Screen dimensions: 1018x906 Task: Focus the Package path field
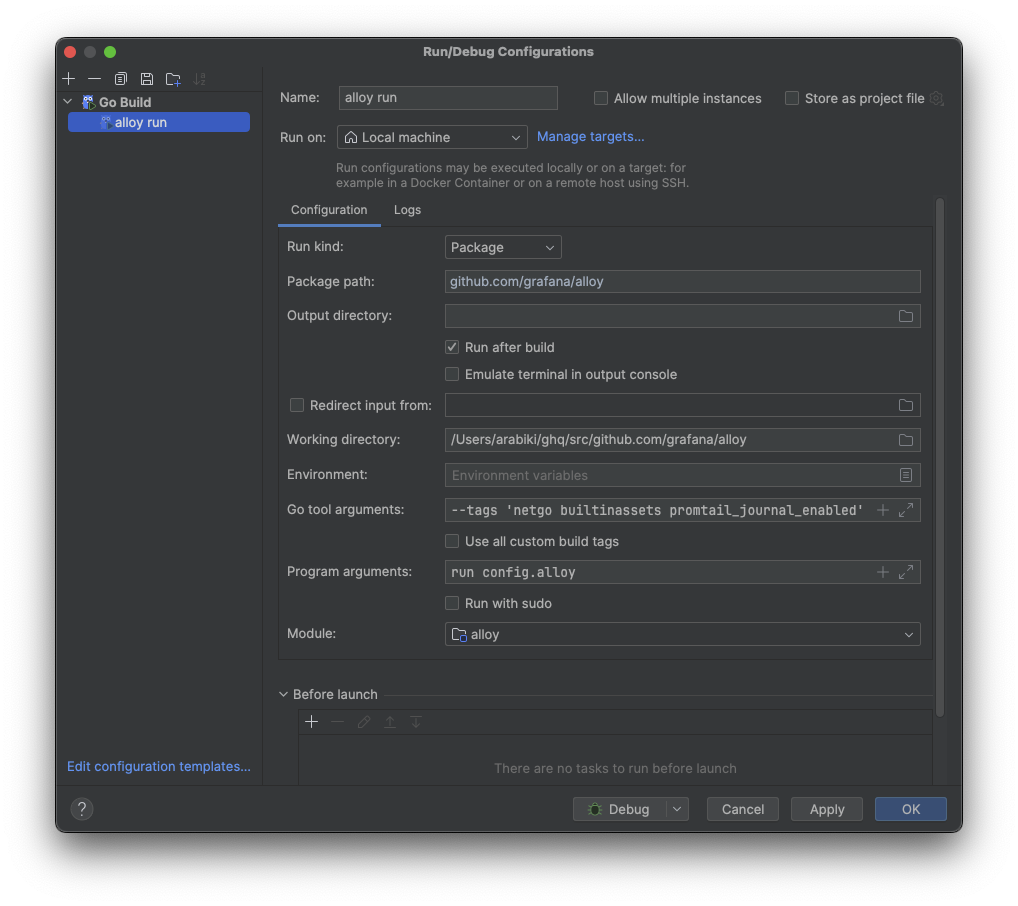pos(682,281)
